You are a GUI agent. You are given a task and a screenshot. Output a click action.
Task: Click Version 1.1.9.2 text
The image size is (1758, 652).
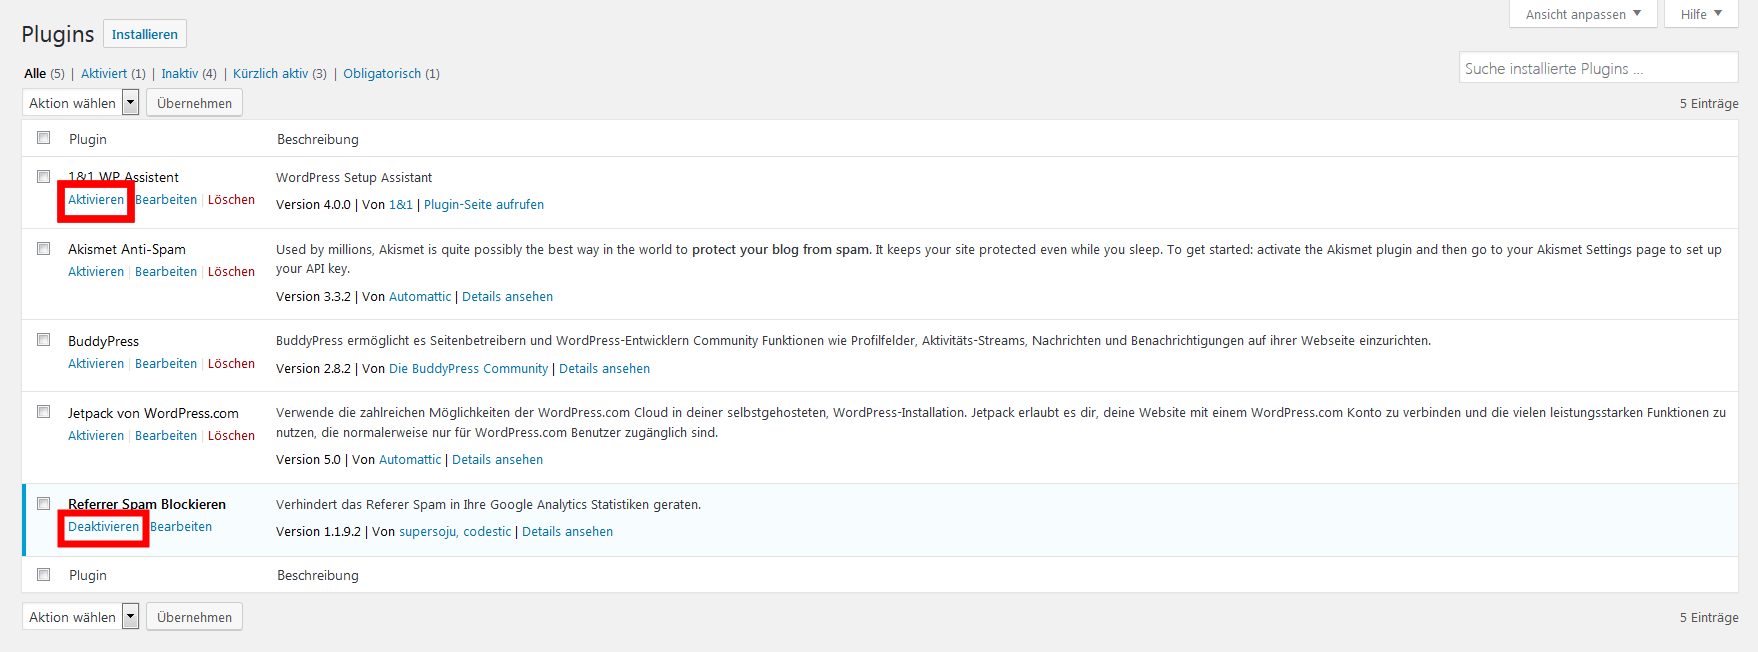[318, 532]
